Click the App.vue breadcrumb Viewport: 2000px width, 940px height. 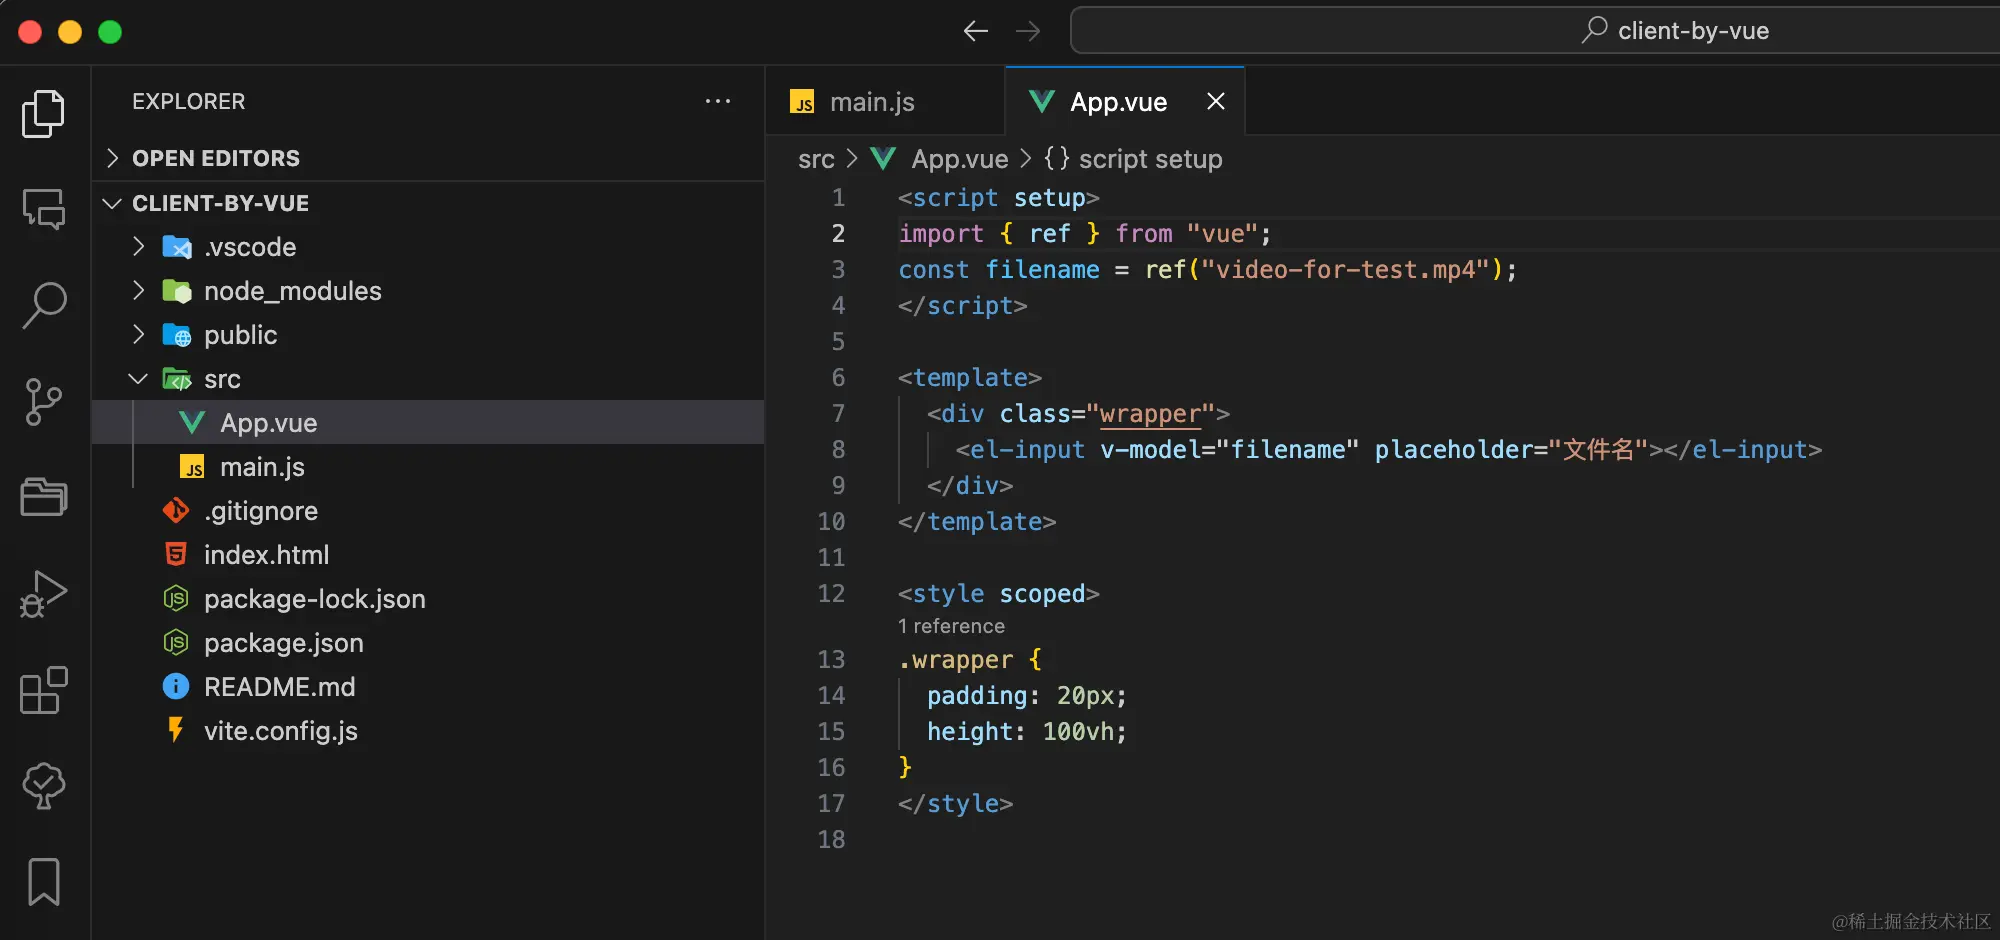(x=959, y=159)
